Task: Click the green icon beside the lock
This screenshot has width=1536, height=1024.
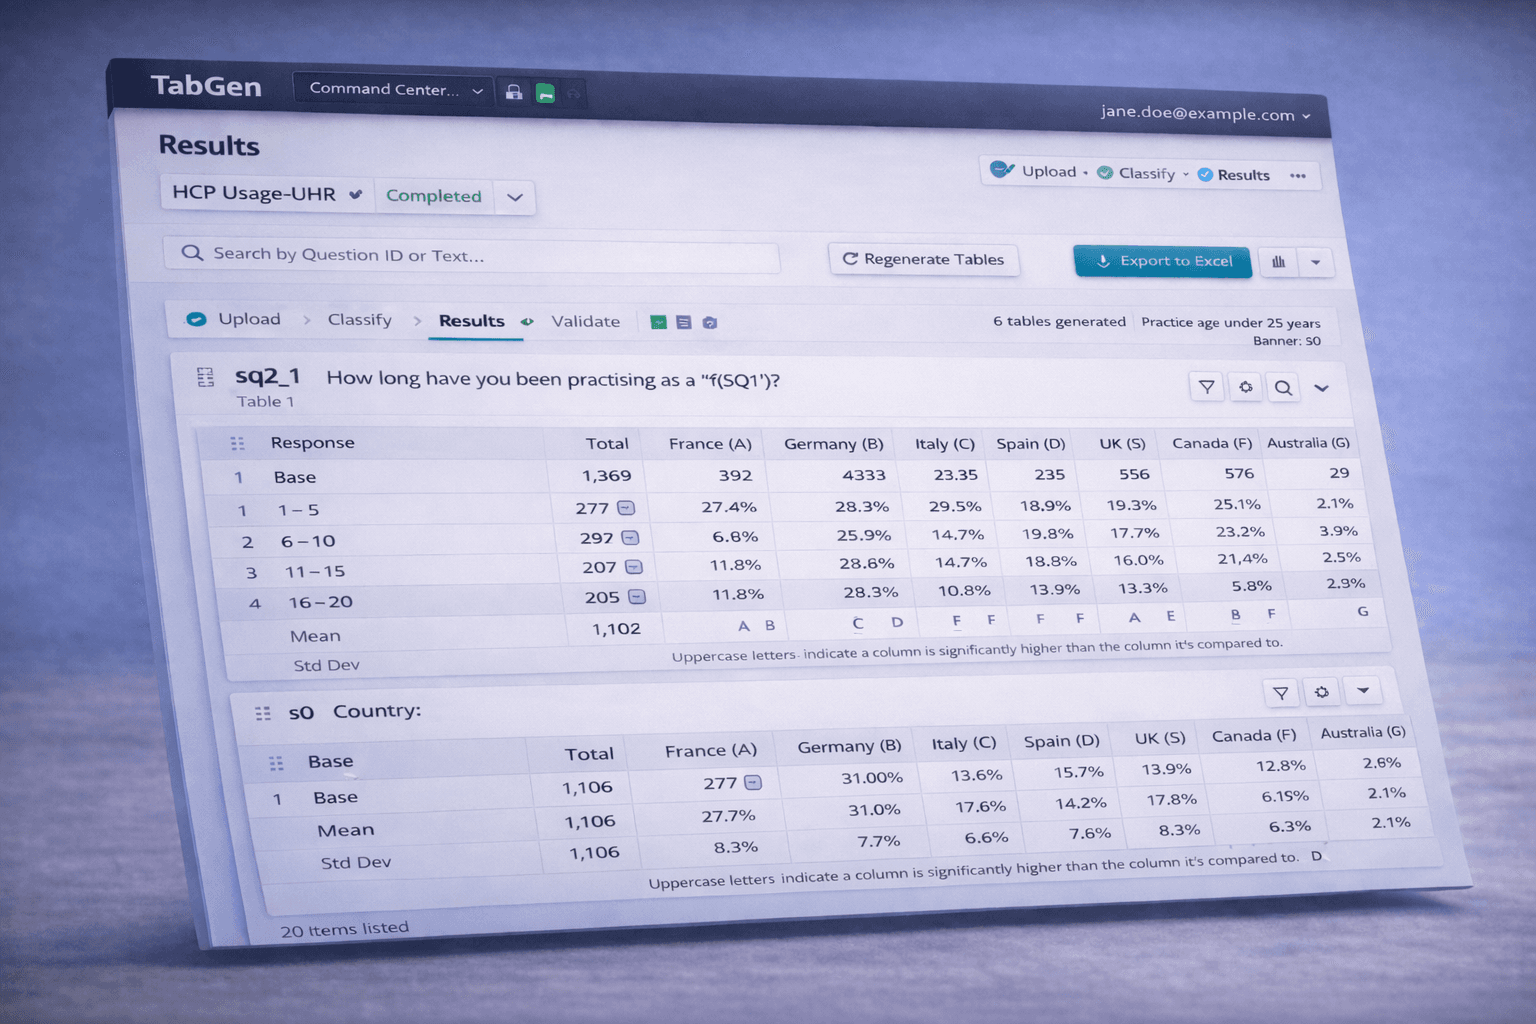Action: tap(545, 93)
